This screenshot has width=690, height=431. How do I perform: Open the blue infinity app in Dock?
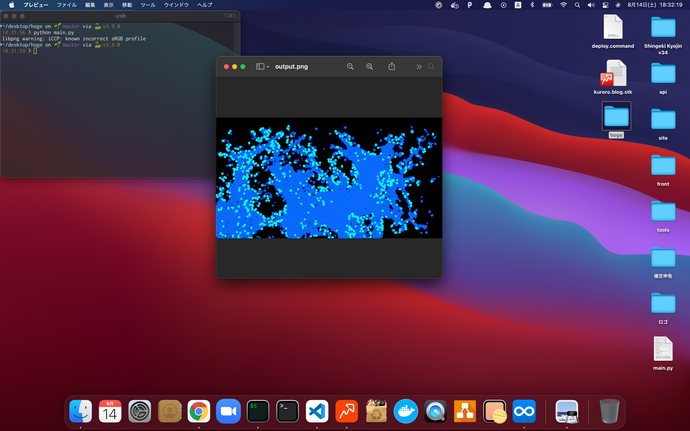point(524,411)
